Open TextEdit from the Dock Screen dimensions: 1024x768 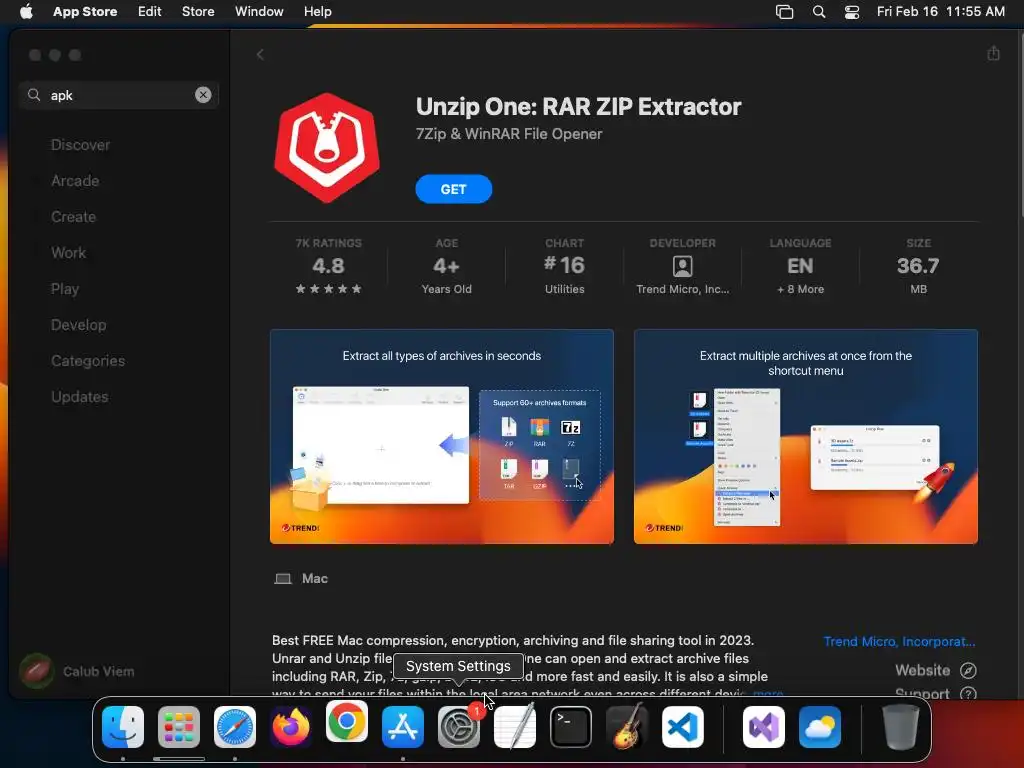pos(515,727)
